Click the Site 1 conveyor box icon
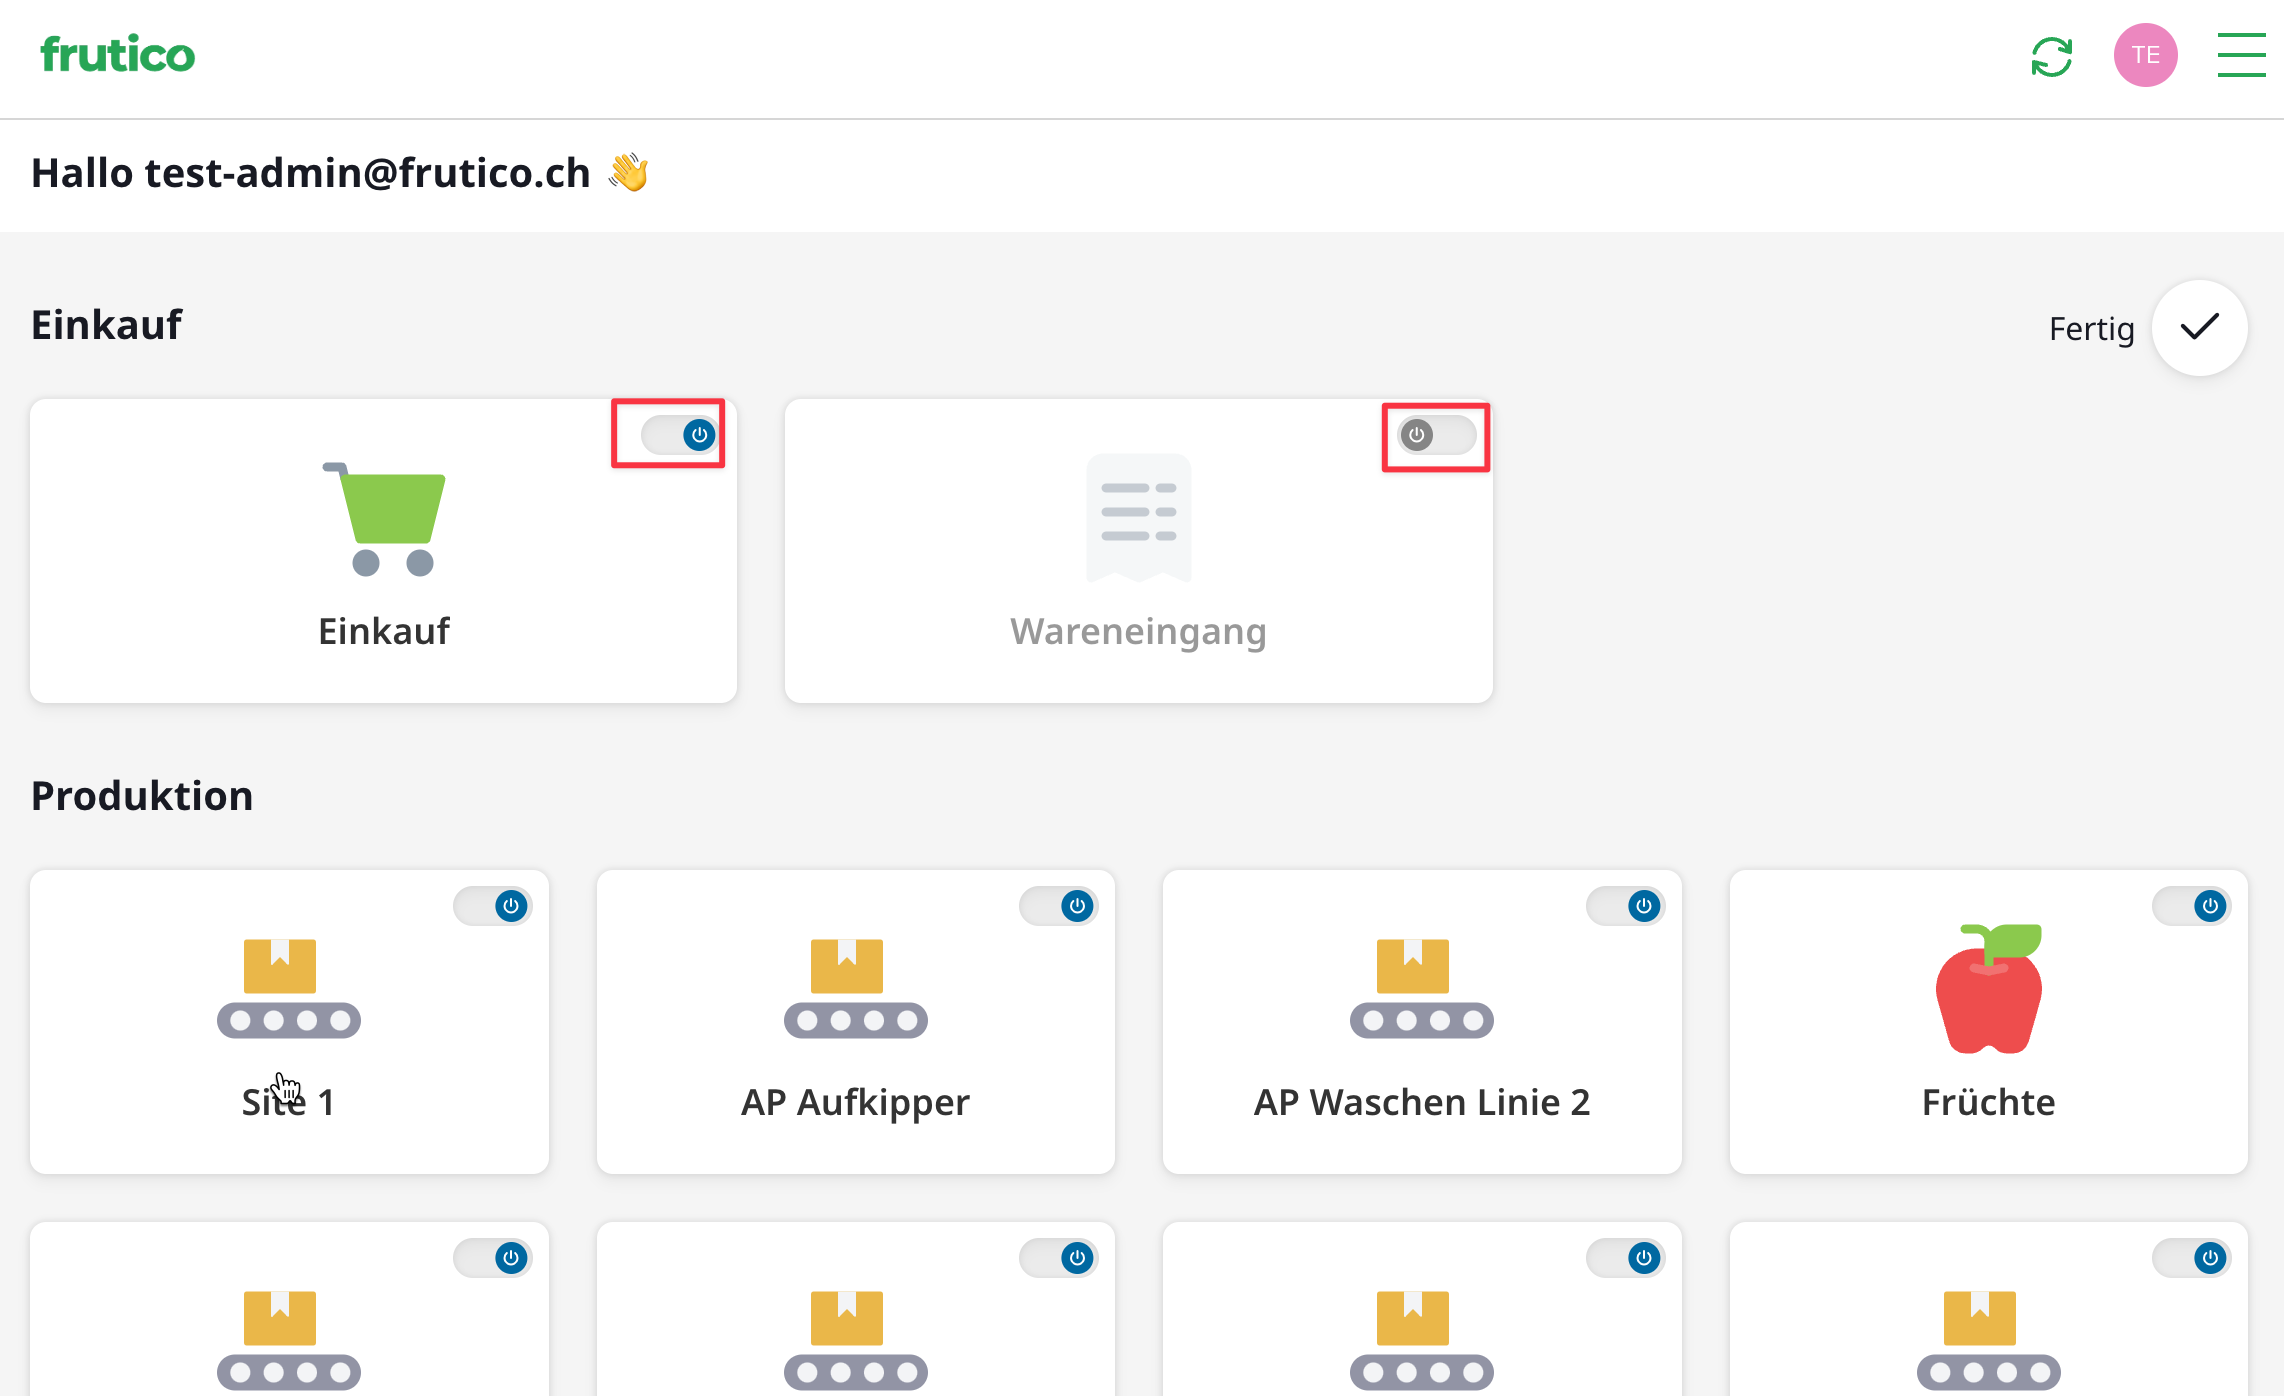The width and height of the screenshot is (2284, 1396). (x=288, y=988)
